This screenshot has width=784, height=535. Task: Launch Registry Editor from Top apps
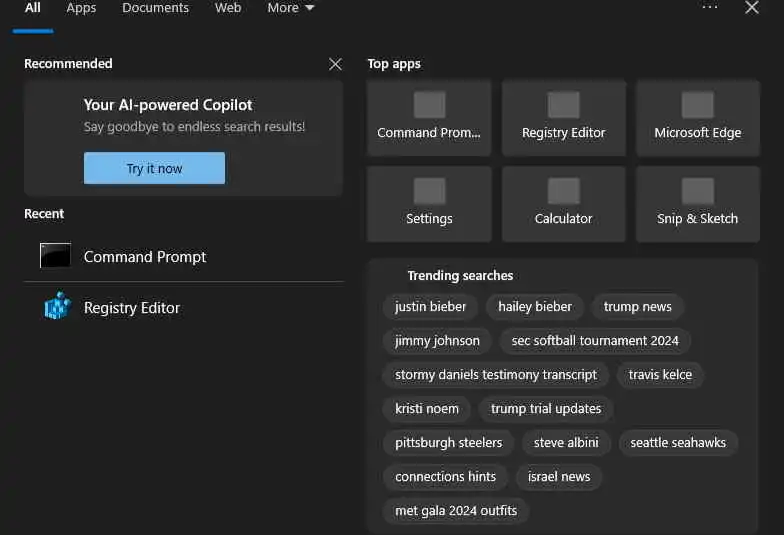(x=563, y=118)
